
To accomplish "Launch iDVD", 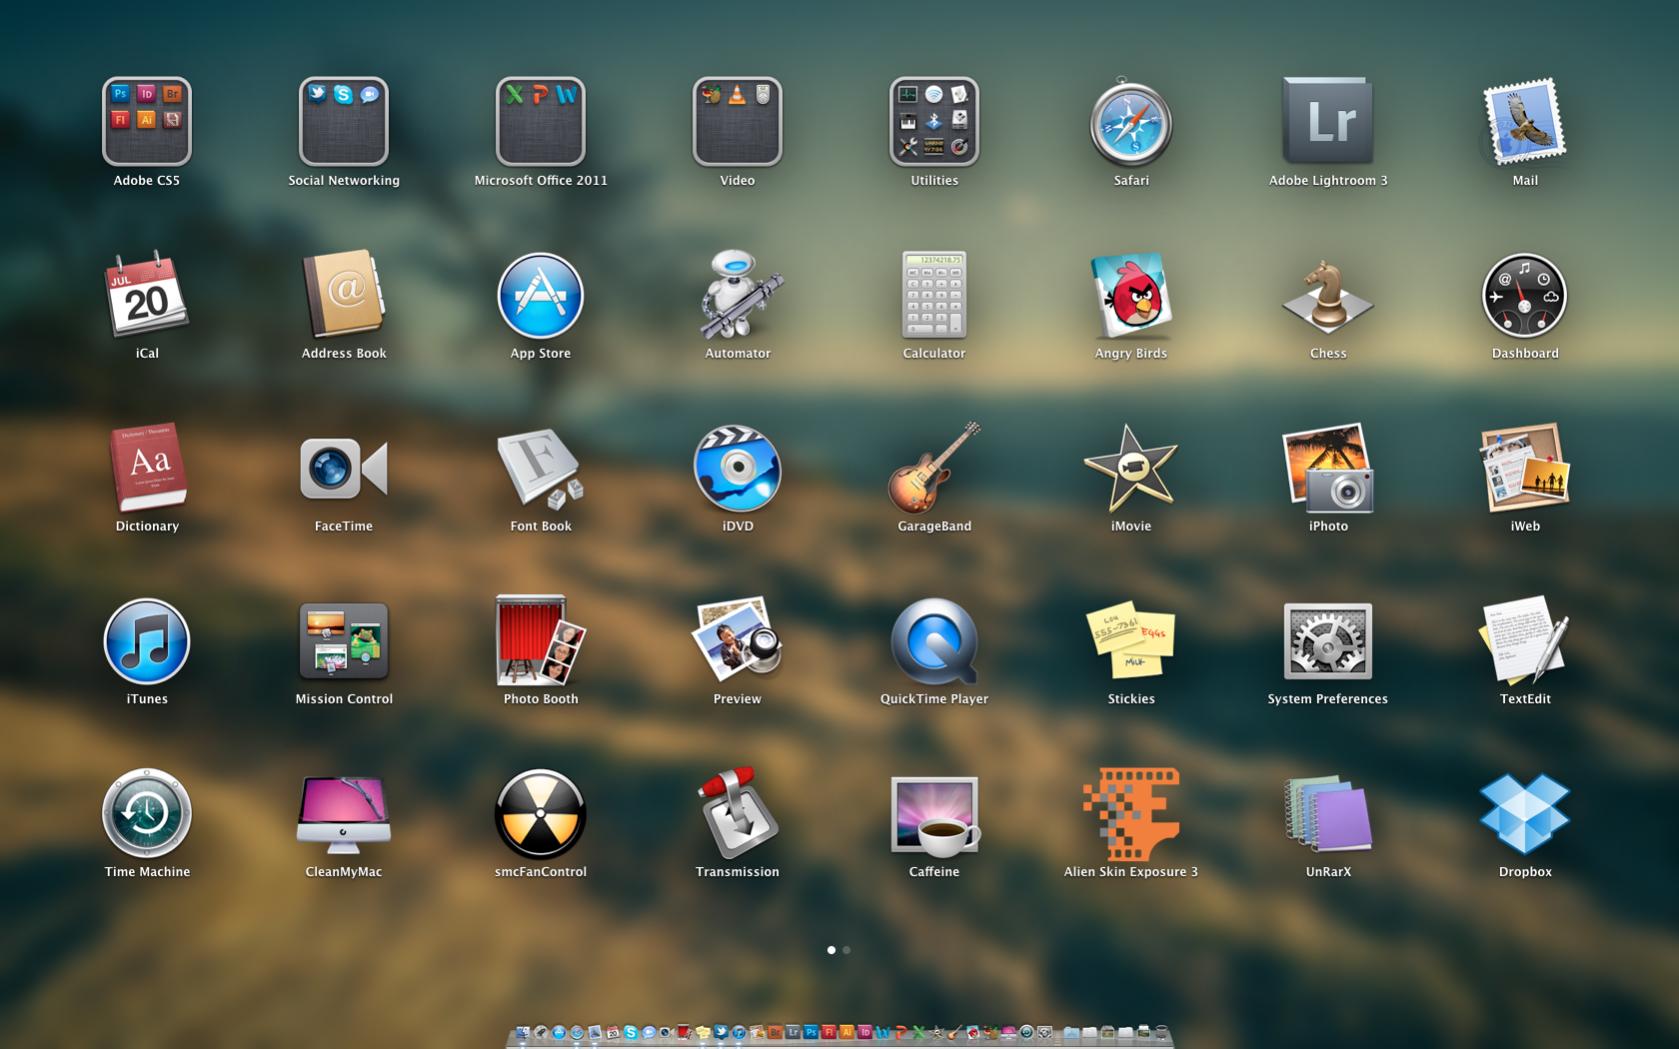I will pos(737,468).
